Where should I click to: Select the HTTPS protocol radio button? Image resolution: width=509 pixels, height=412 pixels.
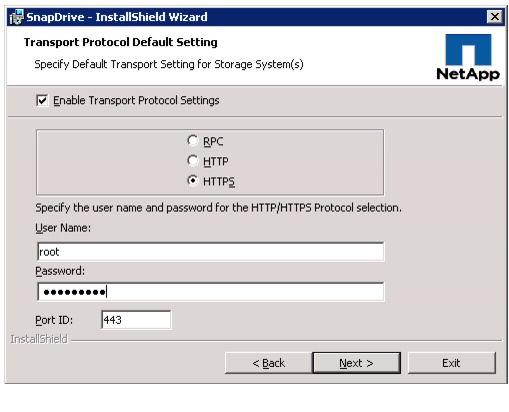192,181
